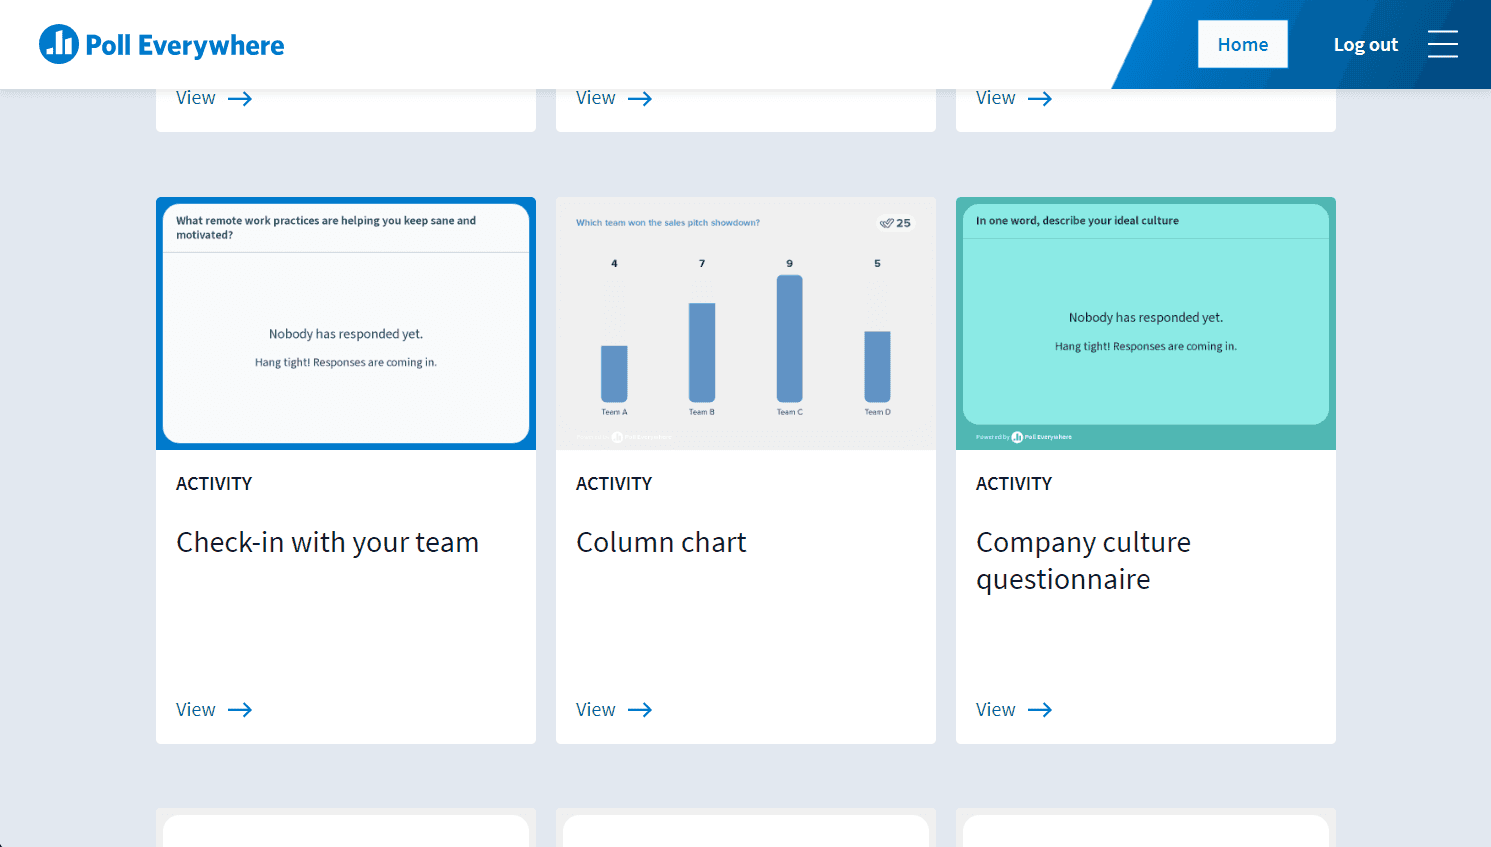Click arrow icon under Column chart card
Image resolution: width=1491 pixels, height=847 pixels.
[640, 710]
